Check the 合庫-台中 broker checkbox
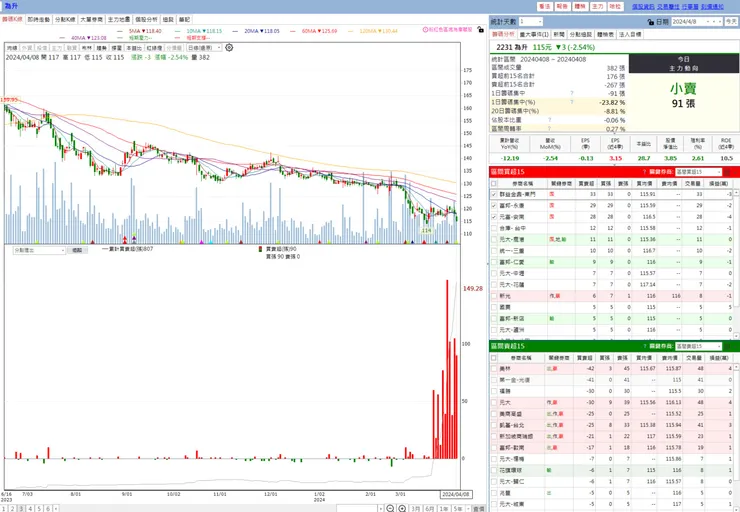This screenshot has width=740, height=512. 494,228
